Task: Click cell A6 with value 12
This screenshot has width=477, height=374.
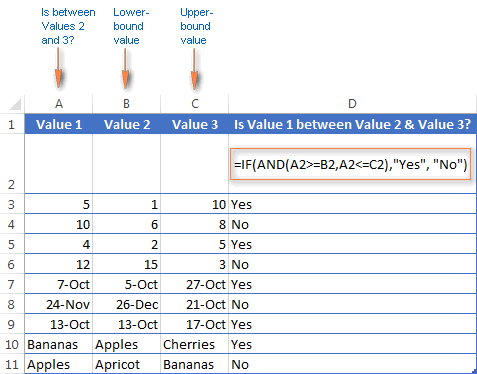Action: [59, 264]
